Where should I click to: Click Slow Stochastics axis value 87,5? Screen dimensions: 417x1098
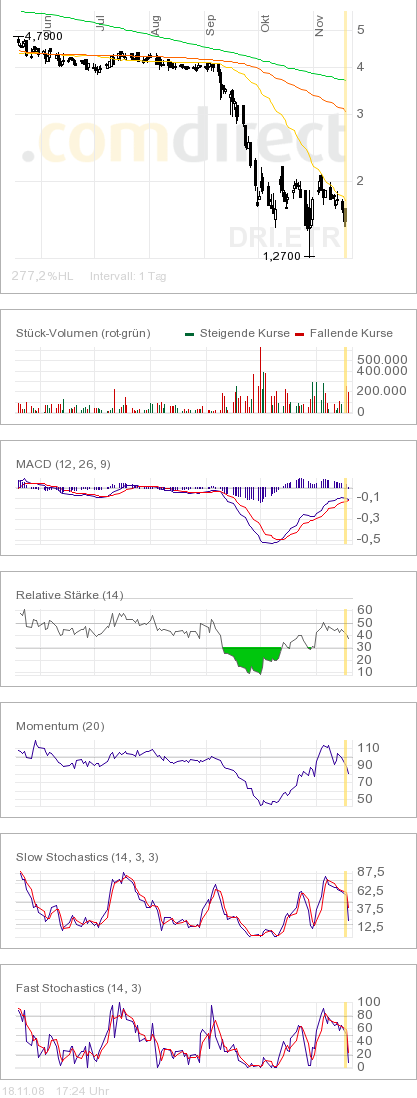tap(371, 872)
